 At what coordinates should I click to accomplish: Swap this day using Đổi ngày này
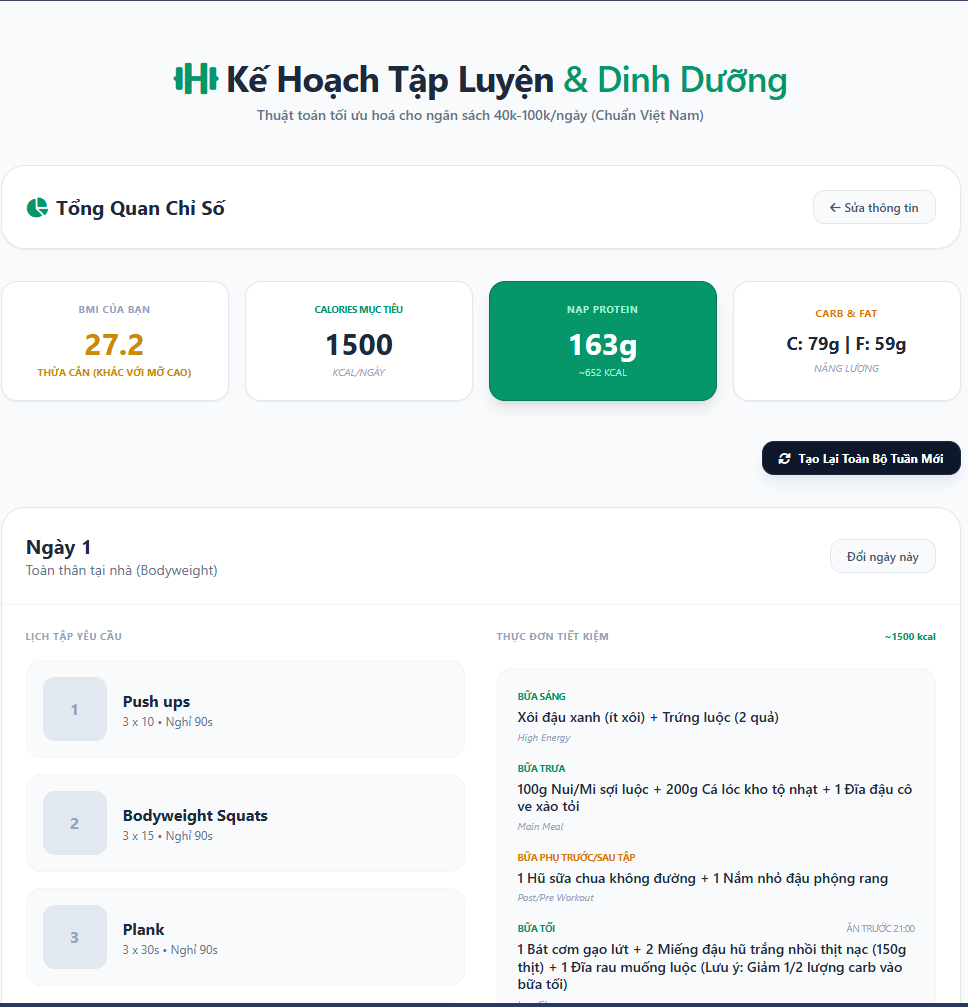click(883, 556)
